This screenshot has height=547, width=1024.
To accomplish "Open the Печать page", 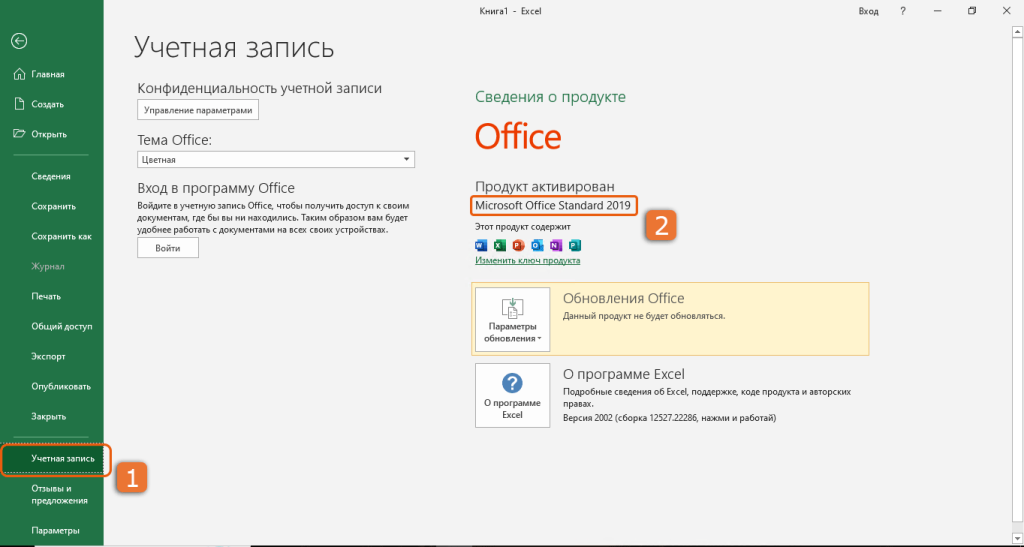I will point(46,296).
